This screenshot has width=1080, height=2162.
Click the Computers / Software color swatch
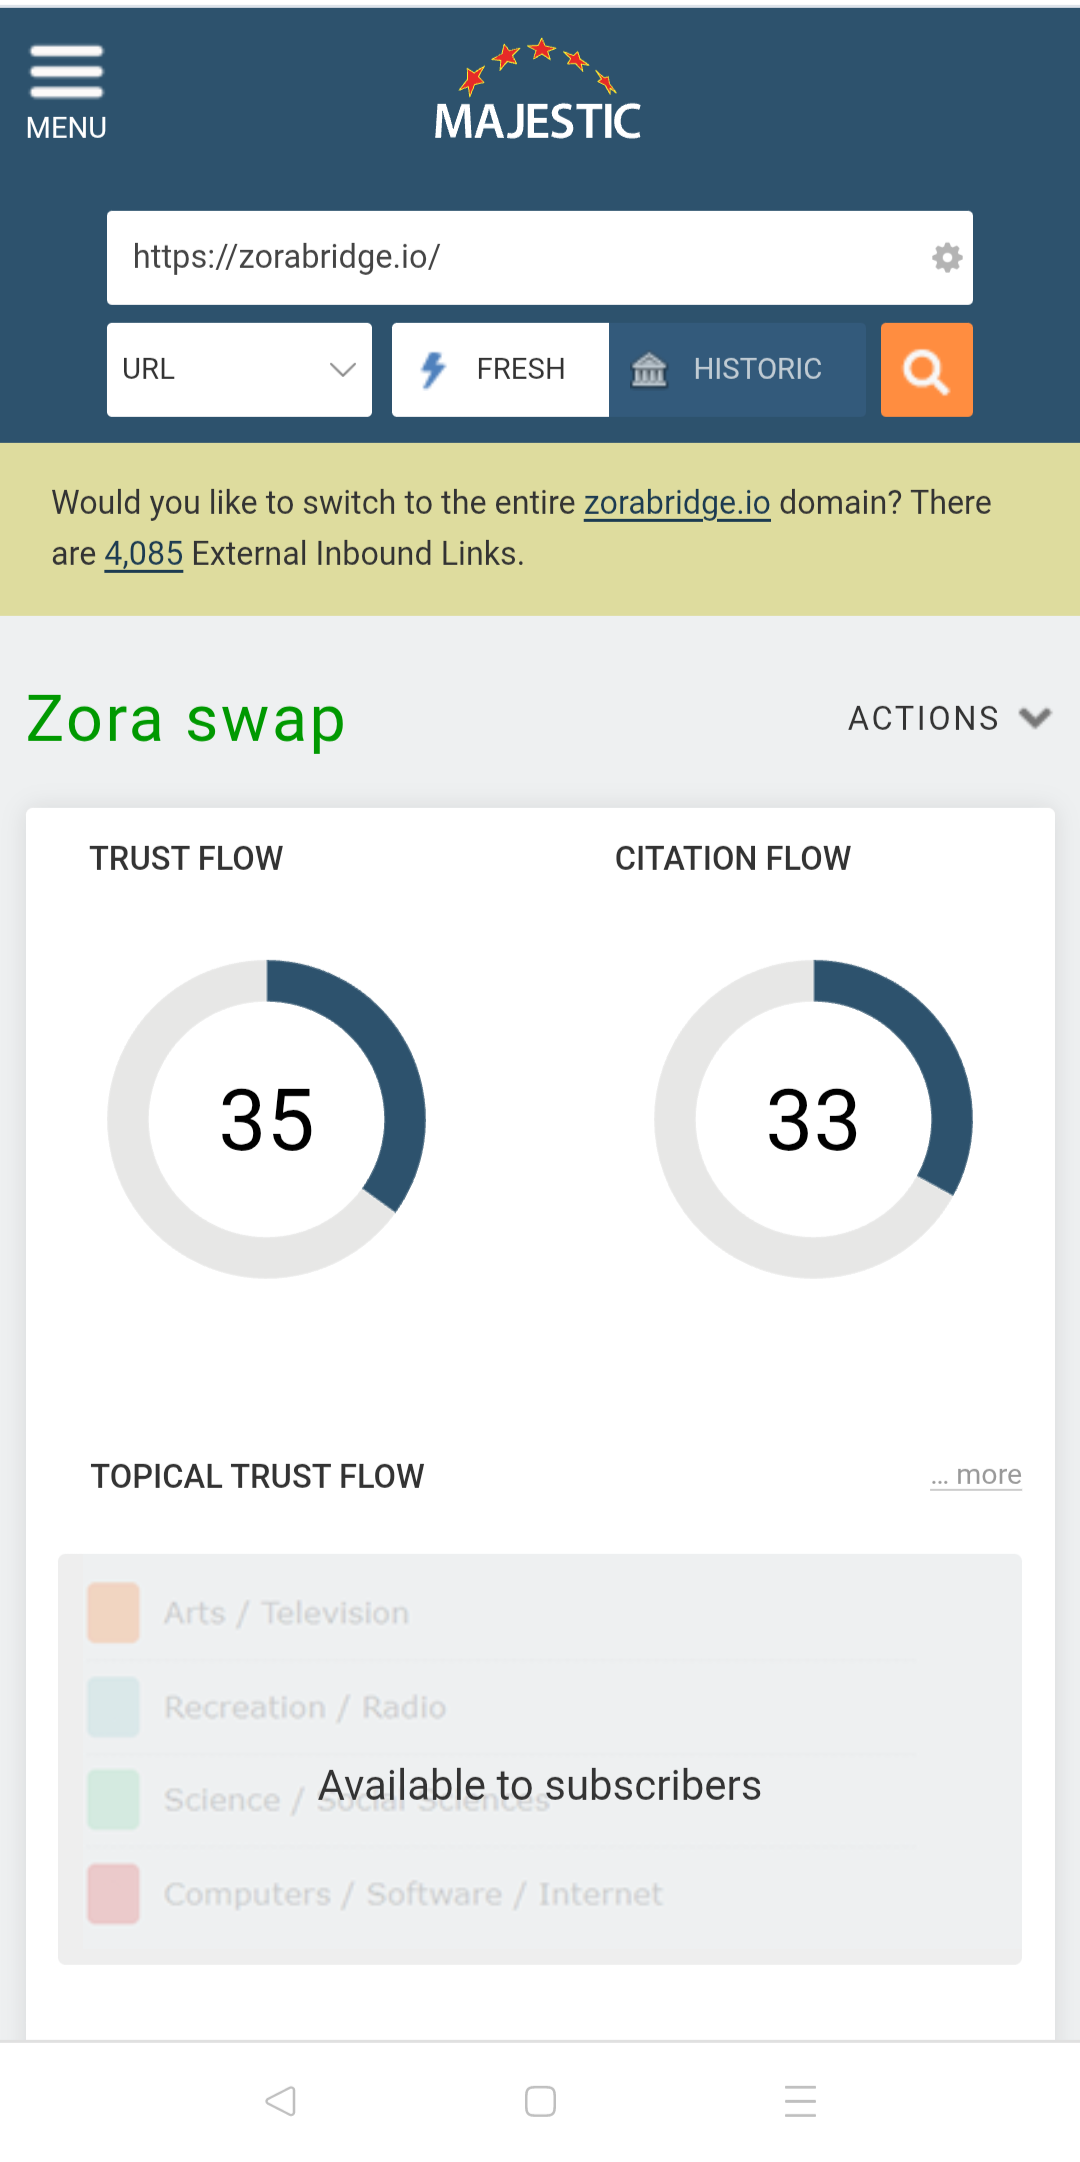(x=113, y=1893)
